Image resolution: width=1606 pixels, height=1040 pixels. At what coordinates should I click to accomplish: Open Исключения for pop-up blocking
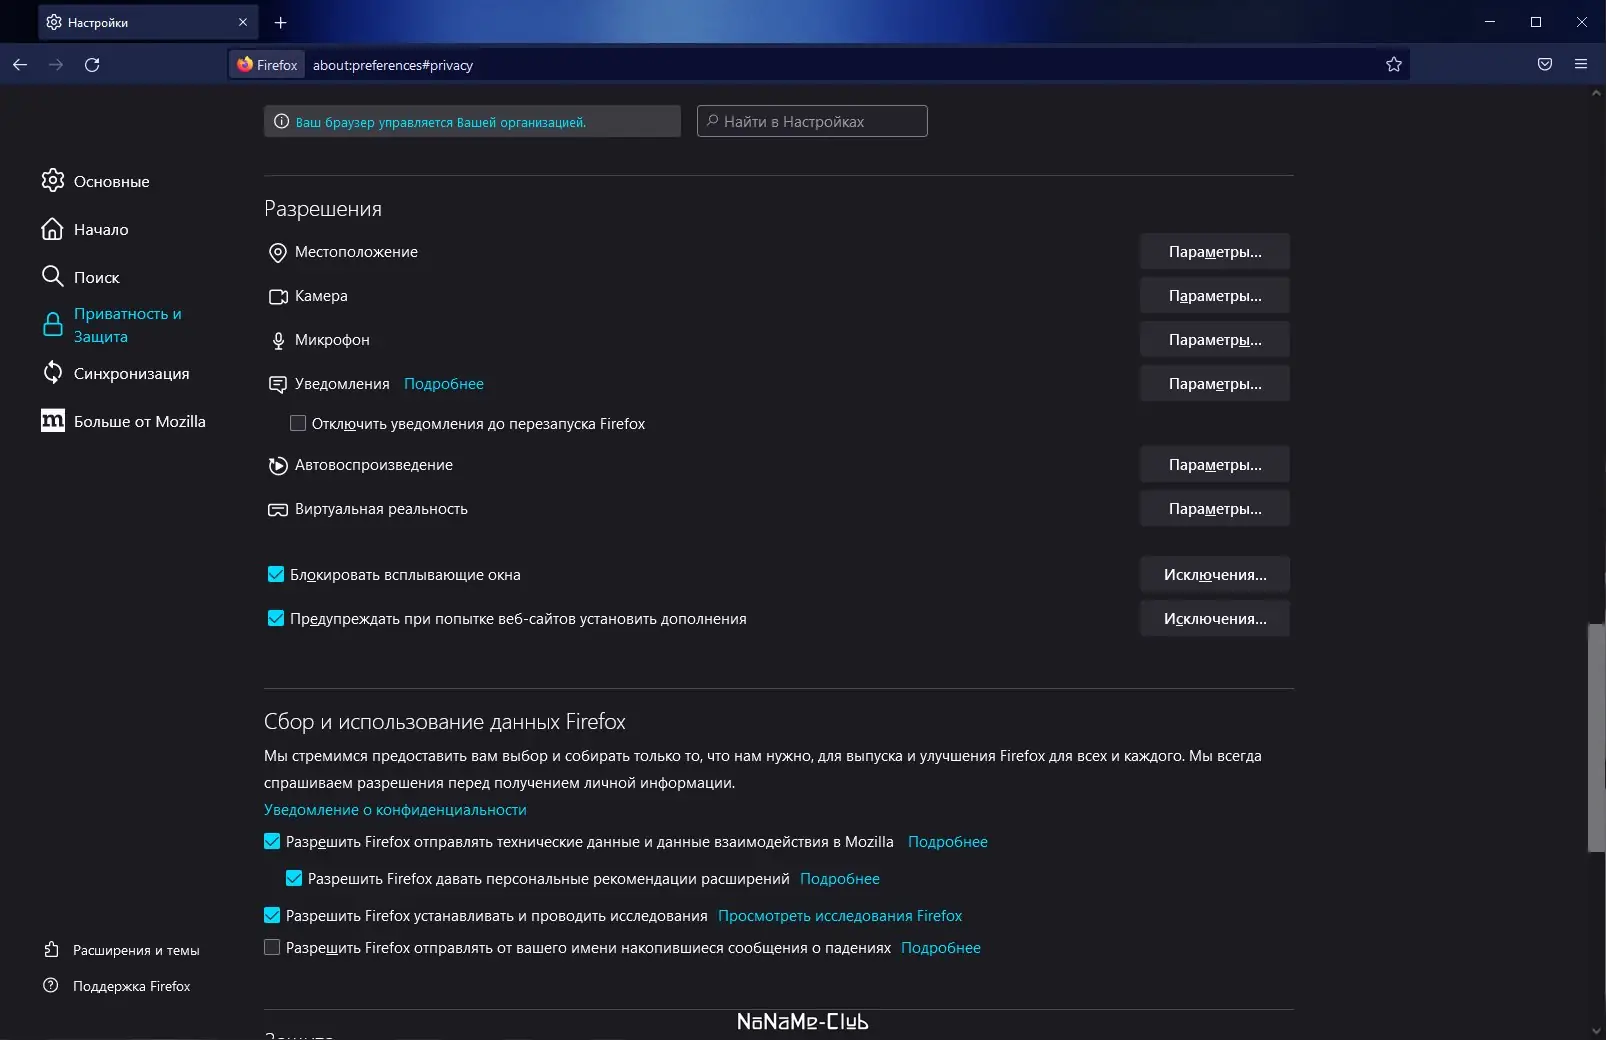1214,575
